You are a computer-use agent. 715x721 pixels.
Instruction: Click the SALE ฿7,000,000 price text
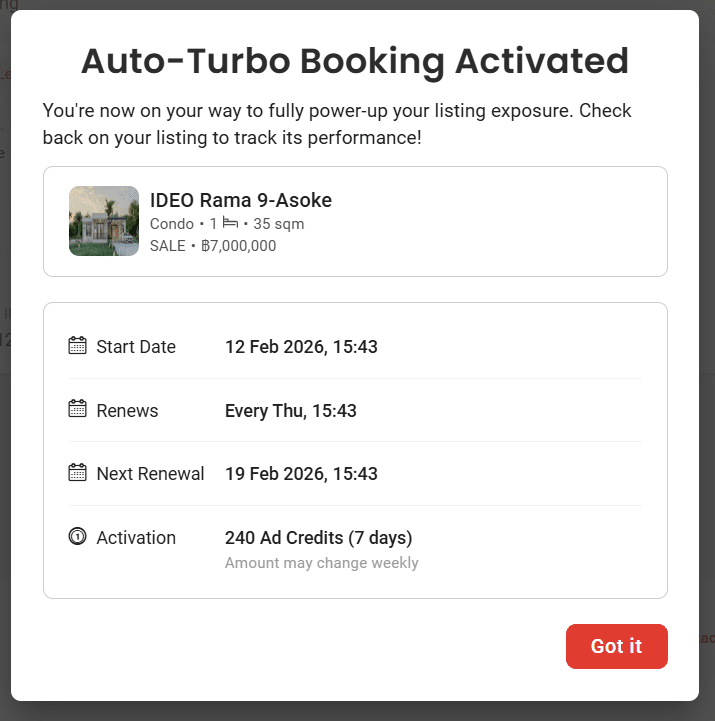213,246
